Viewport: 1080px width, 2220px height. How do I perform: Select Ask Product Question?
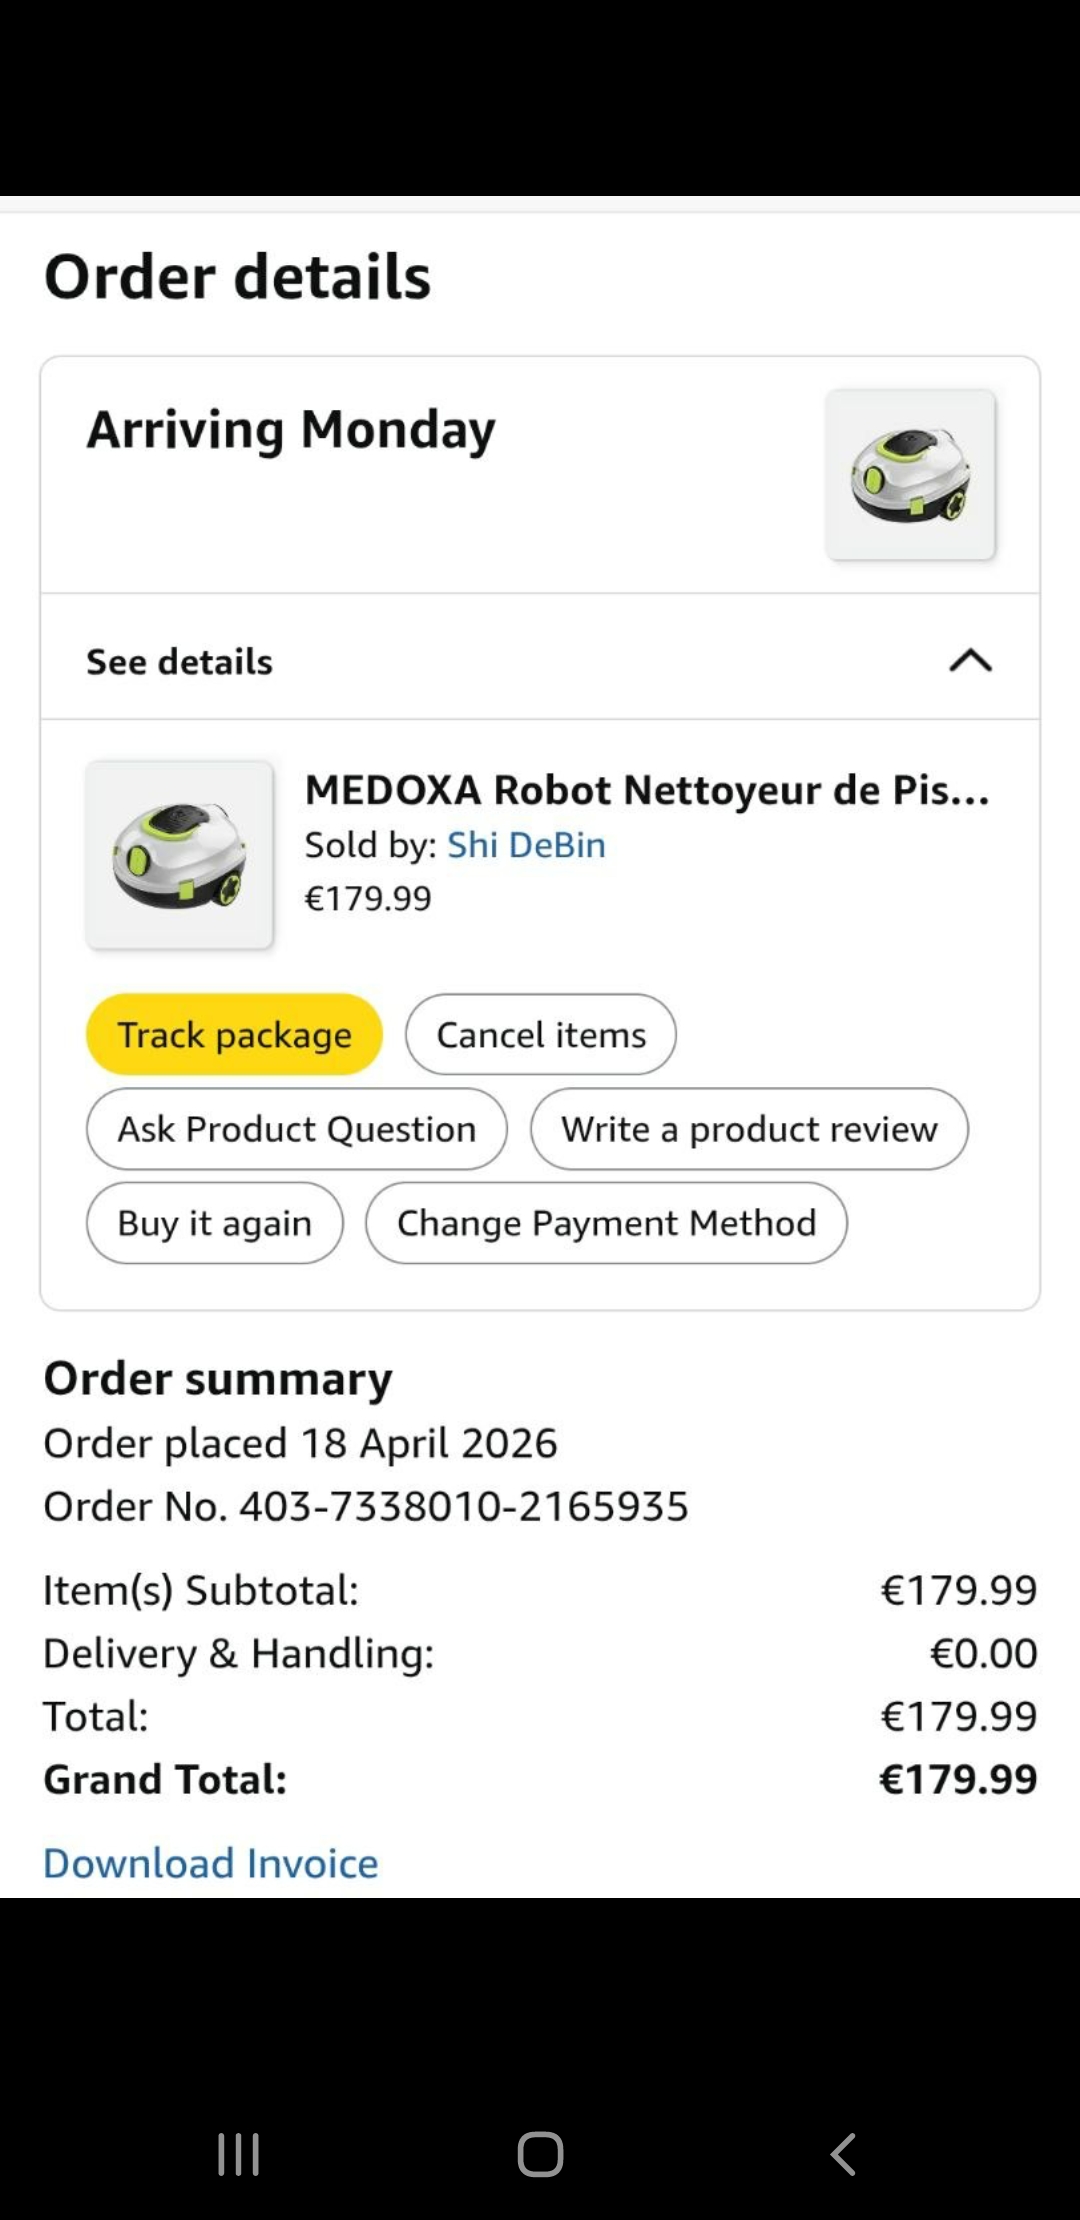tap(297, 1129)
